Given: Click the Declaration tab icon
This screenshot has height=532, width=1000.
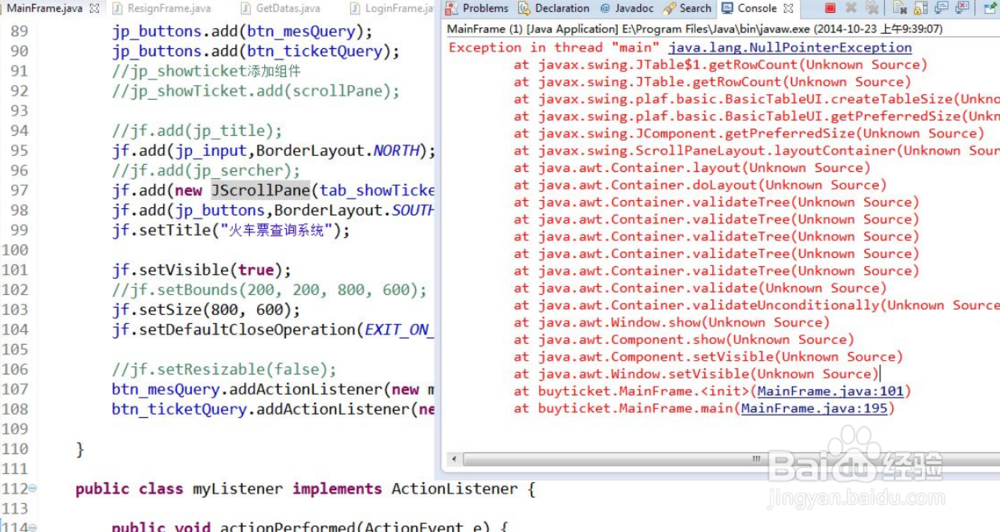Looking at the screenshot, I should [524, 8].
